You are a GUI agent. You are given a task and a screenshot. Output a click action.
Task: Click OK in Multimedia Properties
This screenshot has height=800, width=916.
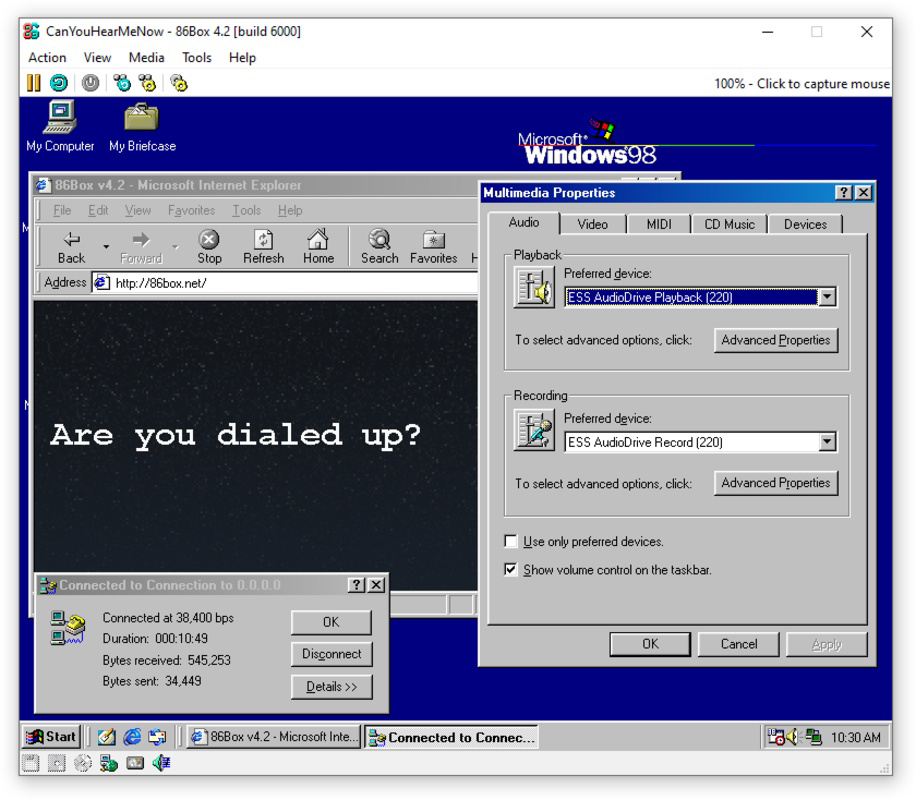(650, 644)
